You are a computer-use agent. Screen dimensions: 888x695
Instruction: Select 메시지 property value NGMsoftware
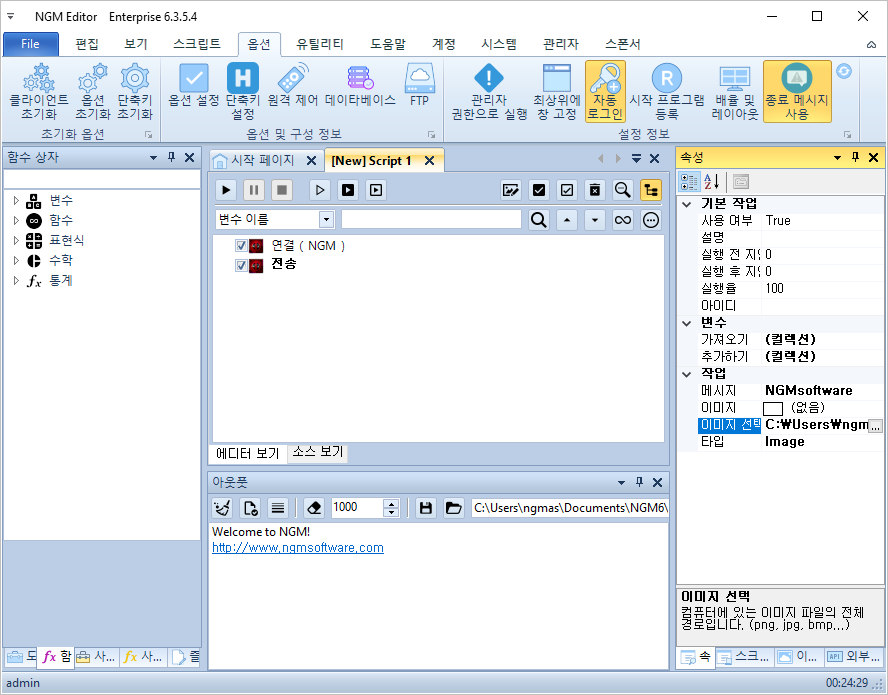(x=808, y=391)
